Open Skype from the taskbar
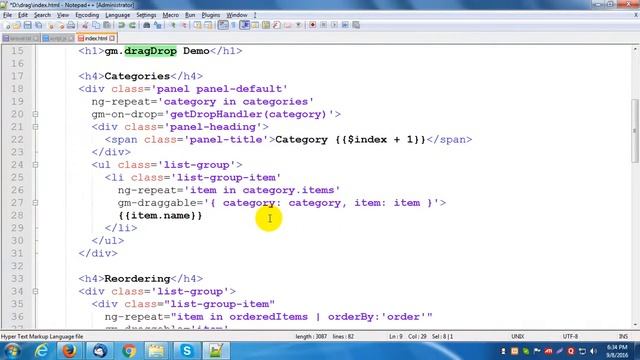This screenshot has height=360, width=640. [187, 351]
